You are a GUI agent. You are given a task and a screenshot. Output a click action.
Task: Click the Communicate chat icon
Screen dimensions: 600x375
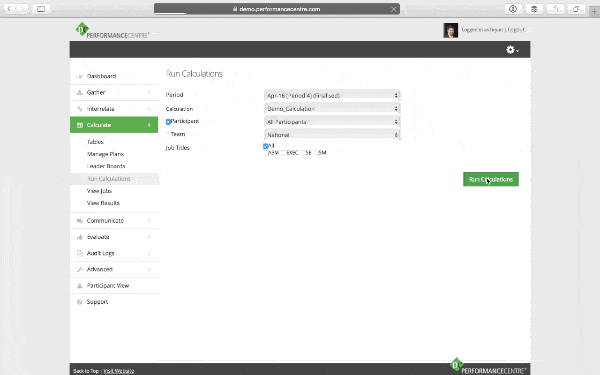click(x=80, y=221)
